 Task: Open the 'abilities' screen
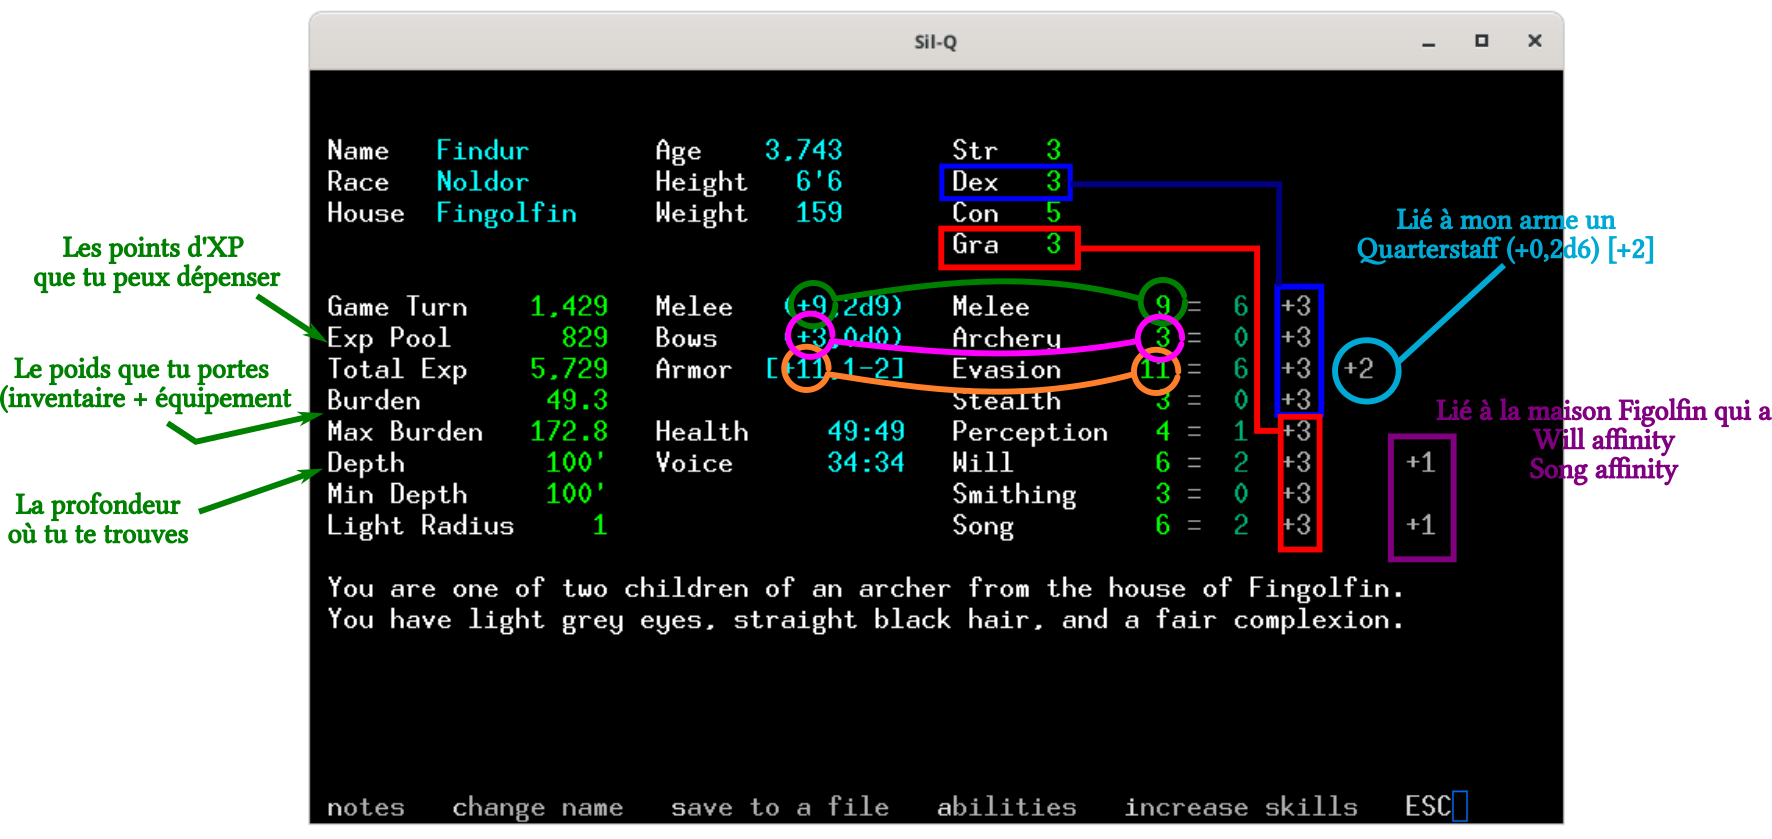pos(1006,807)
